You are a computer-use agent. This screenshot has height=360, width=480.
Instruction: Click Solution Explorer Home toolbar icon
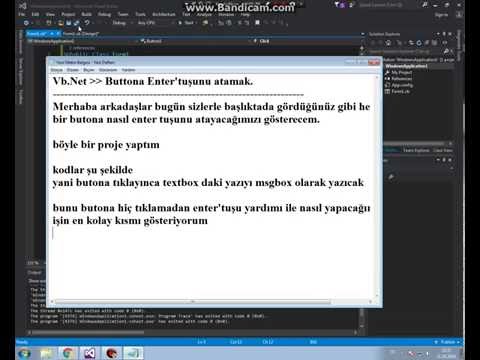[388, 43]
